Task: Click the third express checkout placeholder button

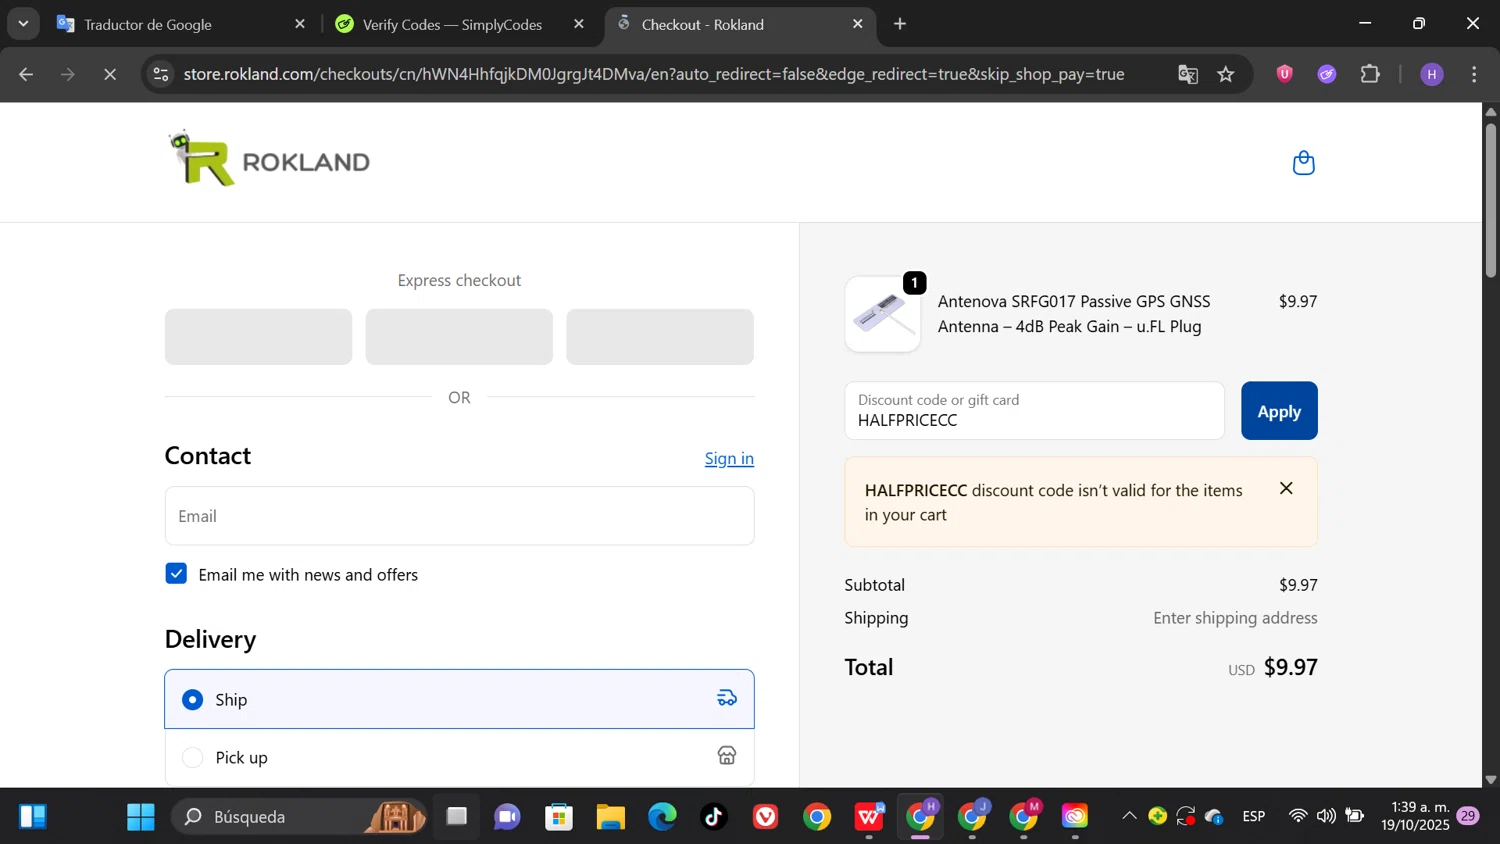Action: tap(660, 337)
